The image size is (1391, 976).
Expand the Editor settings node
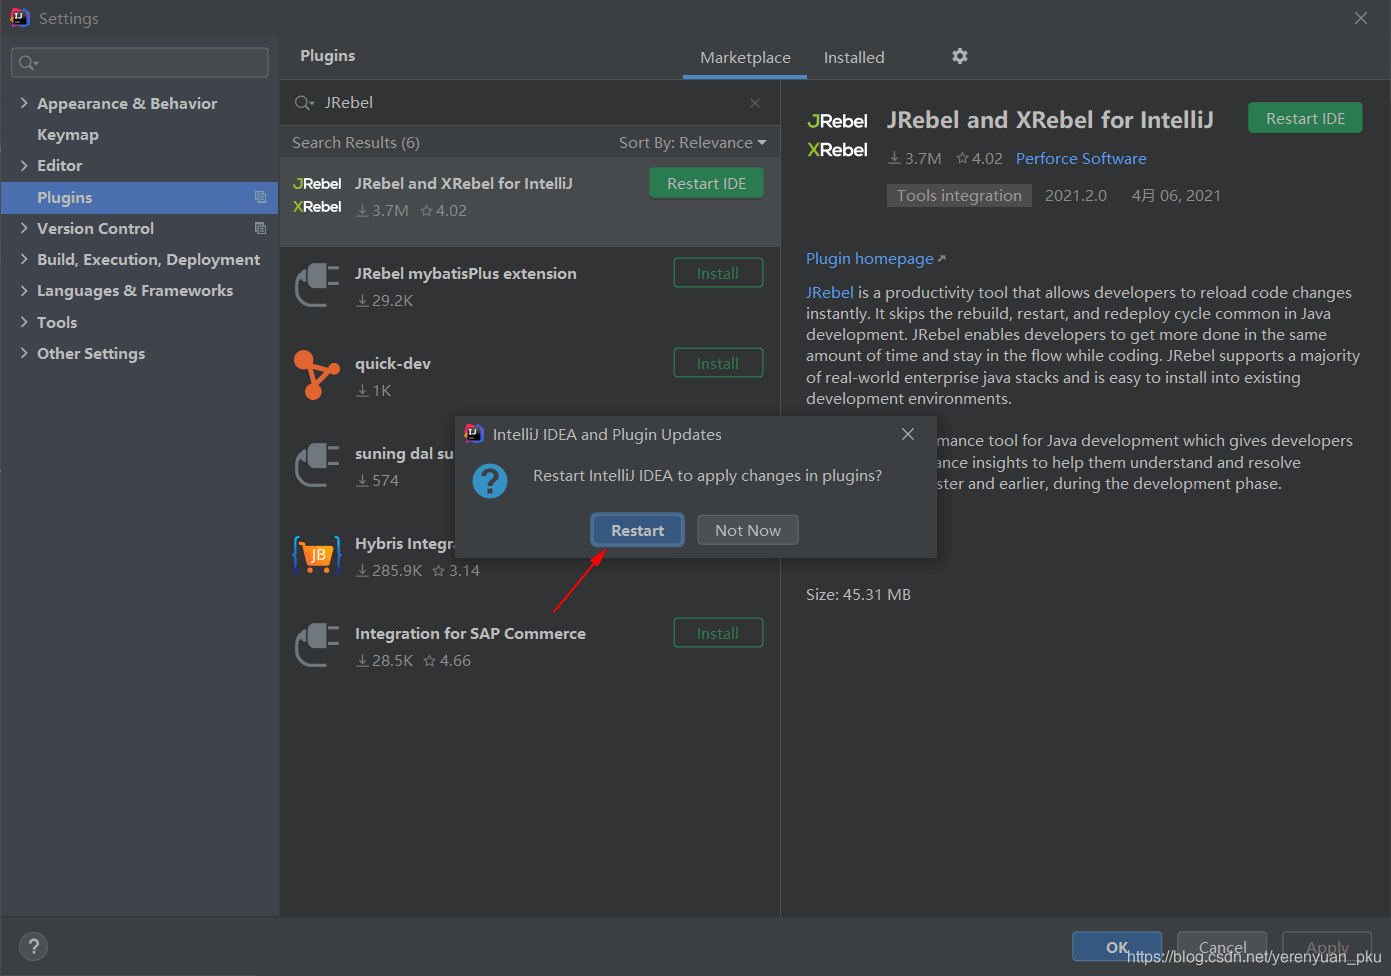pos(24,165)
